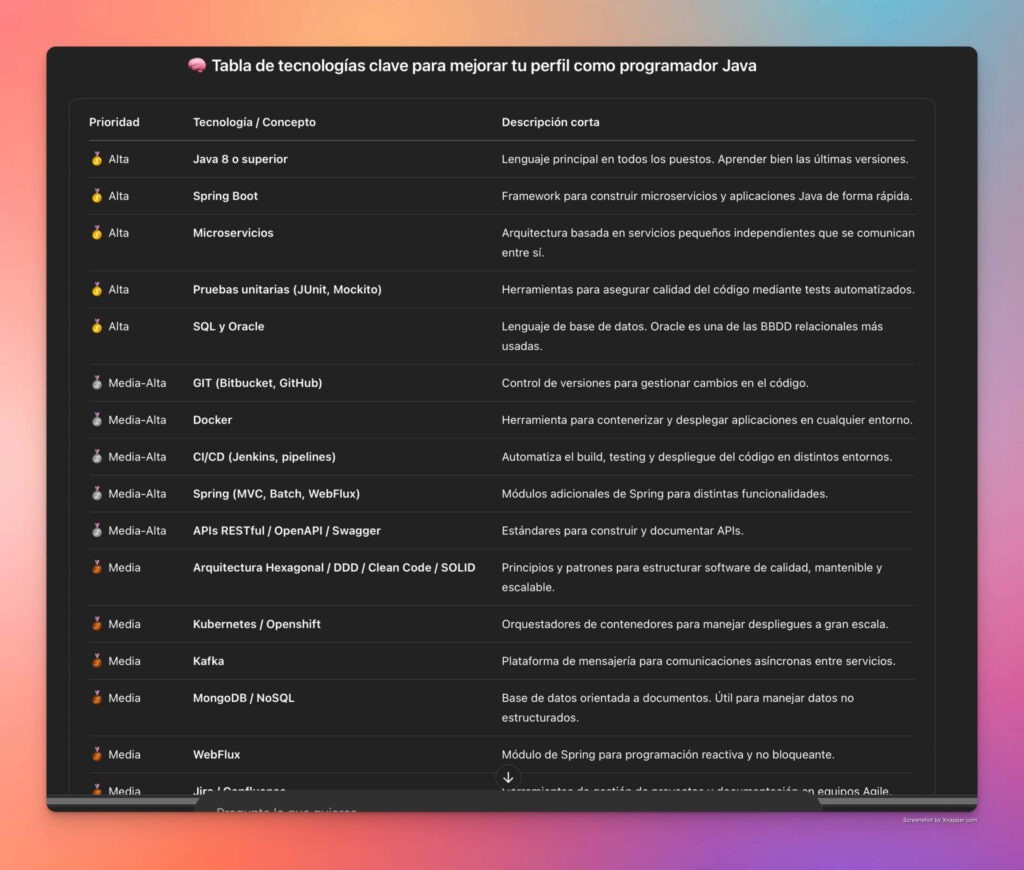Click description 'Plataforma de mensajería para comunicaciones'

698,660
